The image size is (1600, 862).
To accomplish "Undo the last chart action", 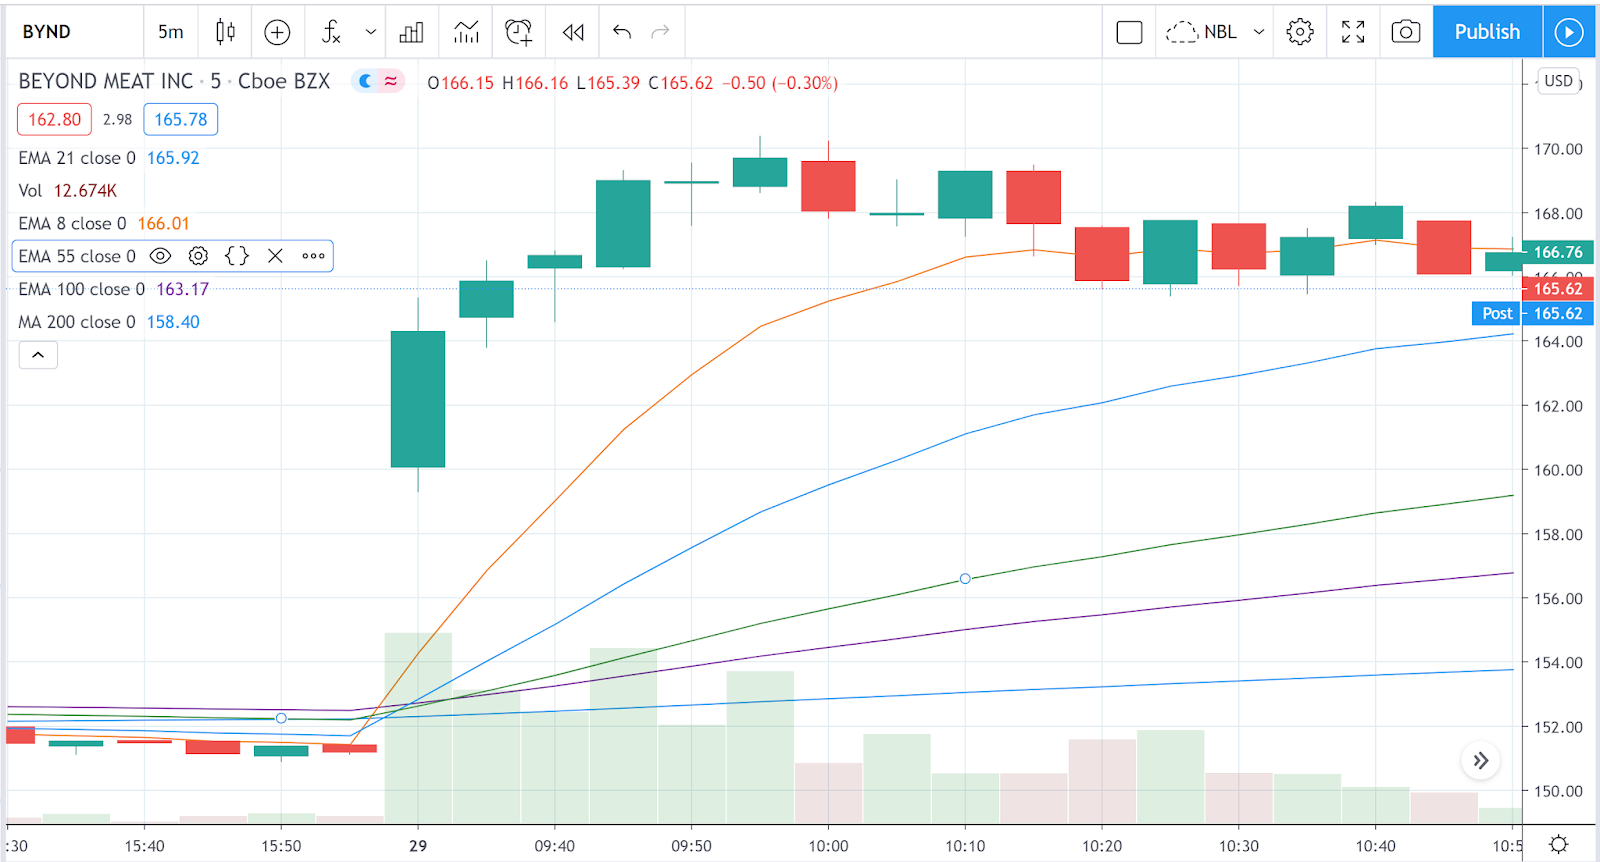I will [x=622, y=32].
